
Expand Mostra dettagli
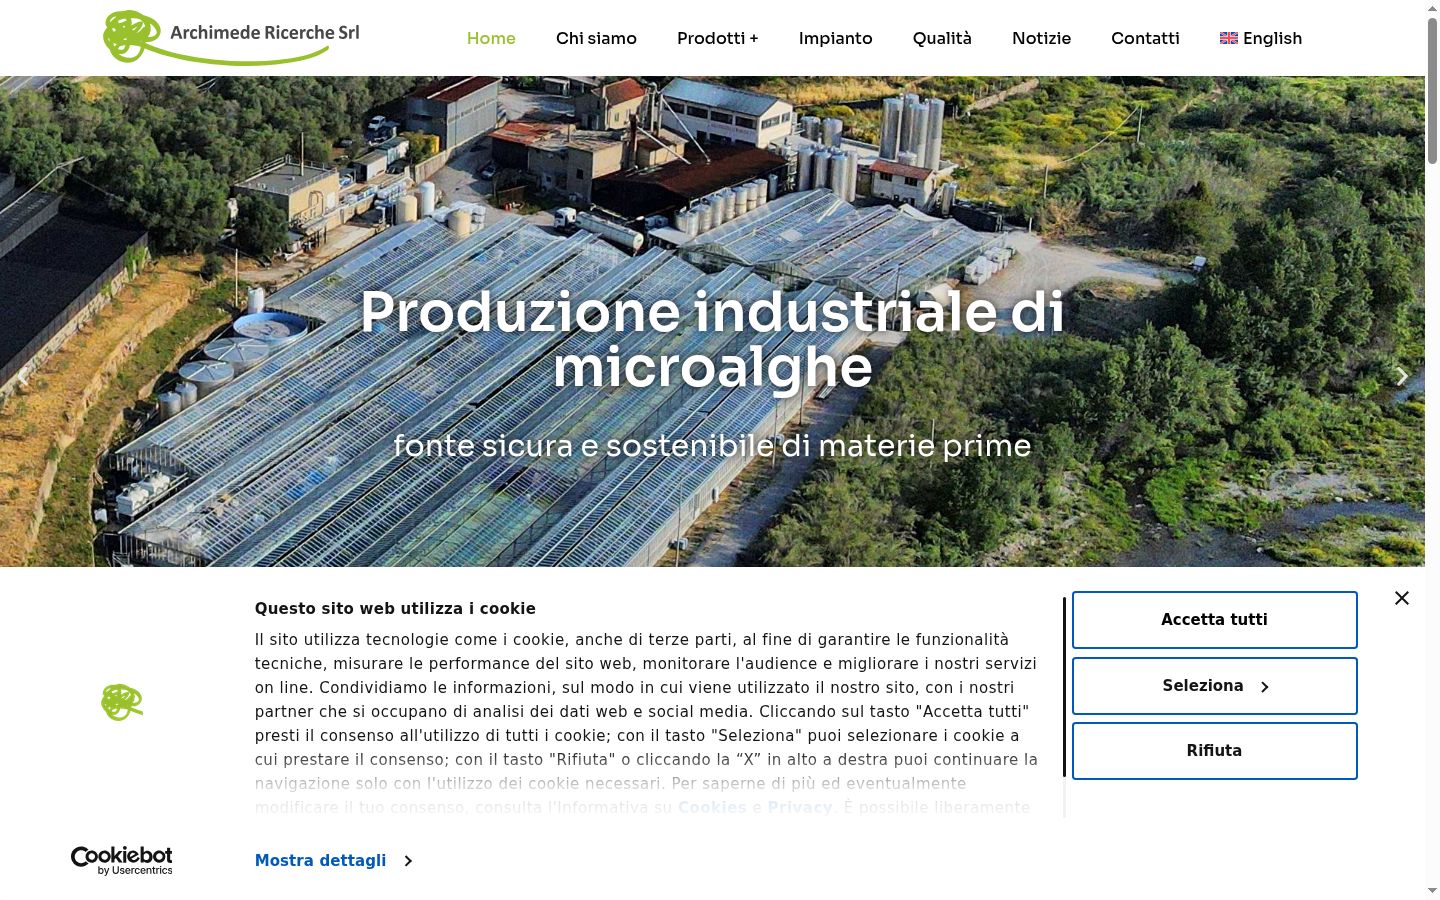tap(333, 860)
